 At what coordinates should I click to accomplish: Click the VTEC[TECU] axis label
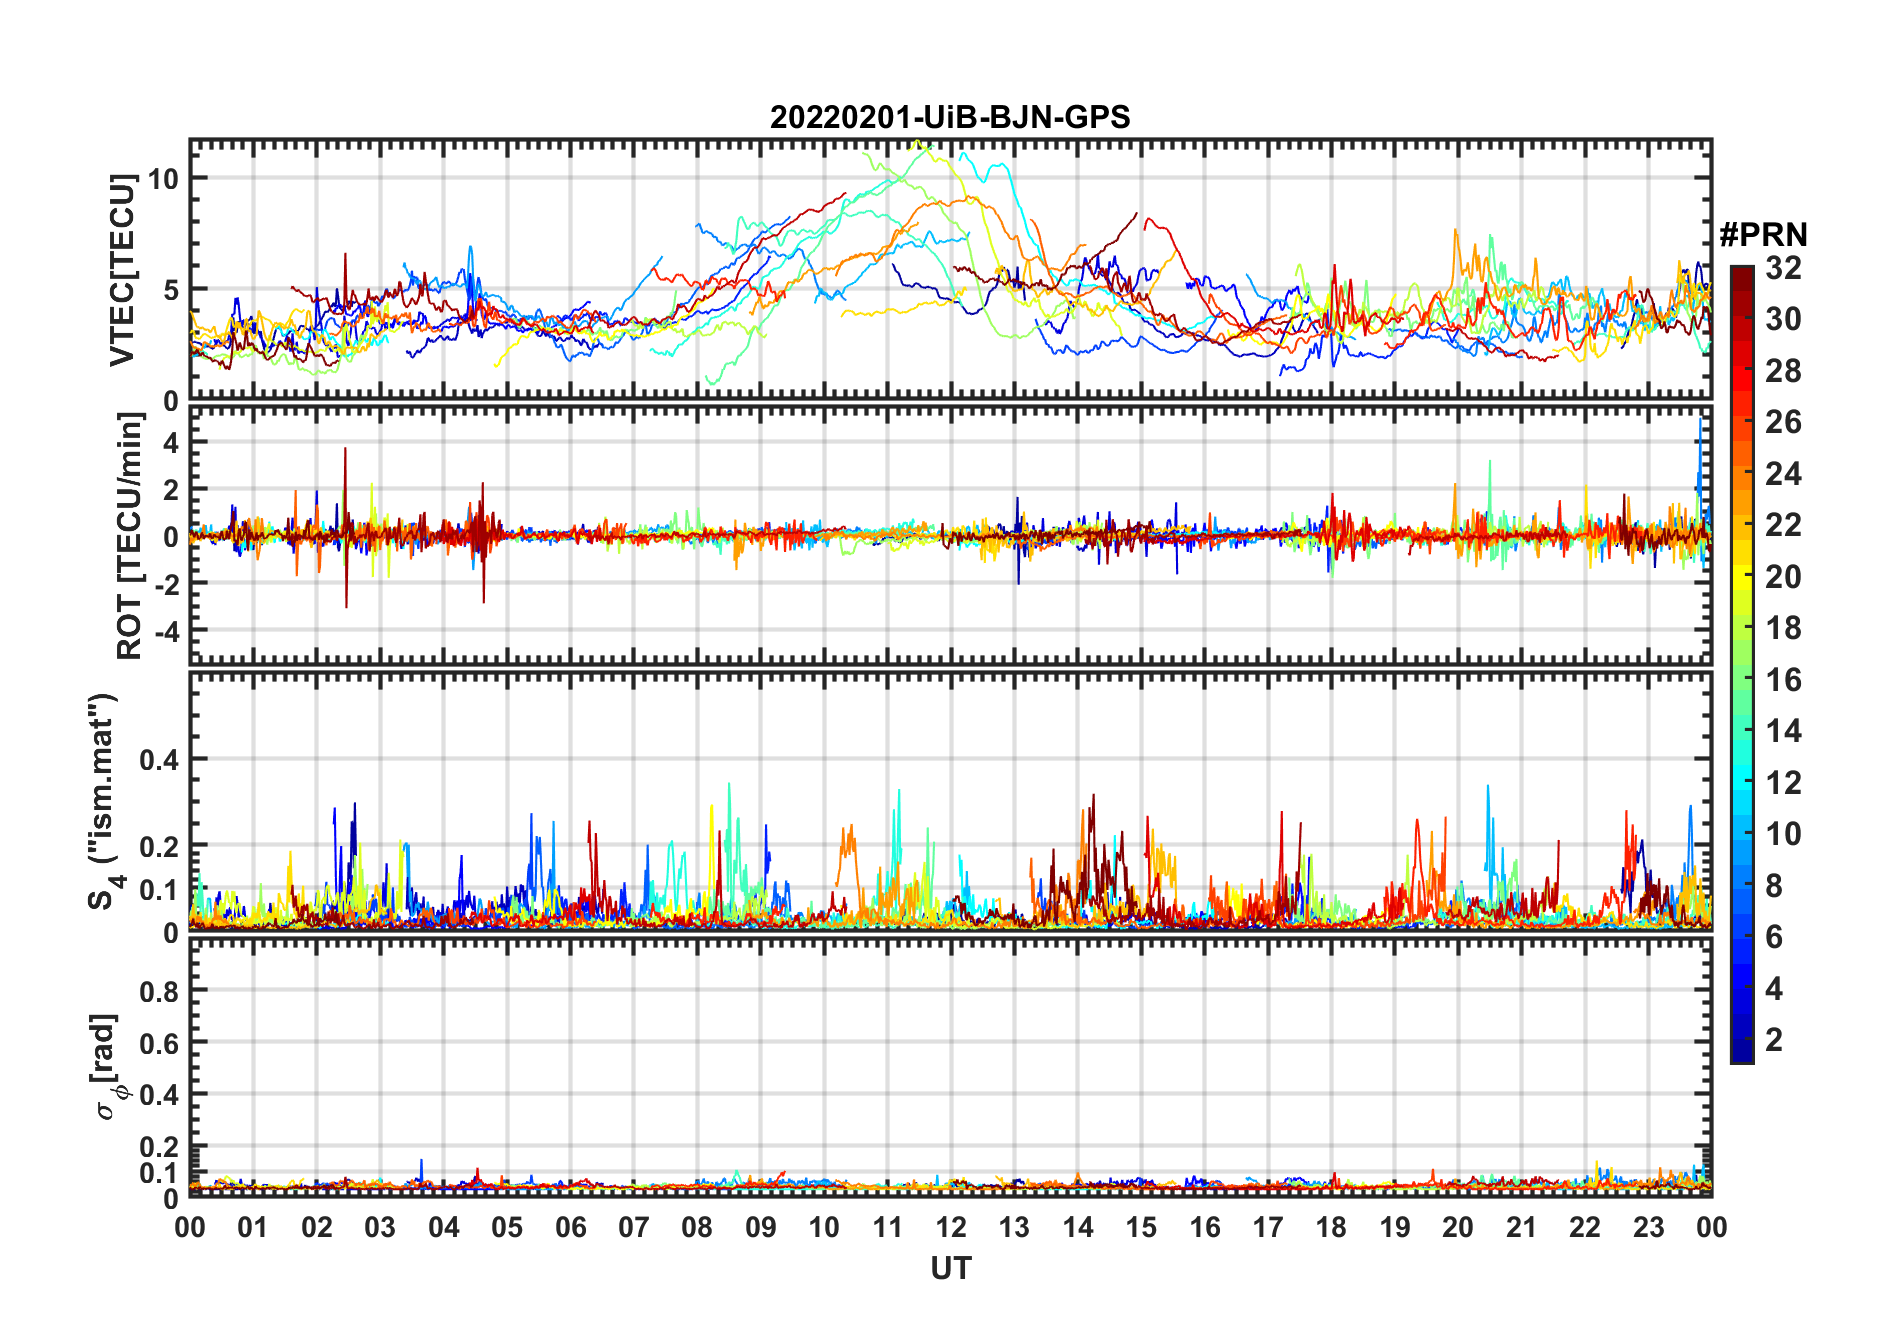(x=122, y=270)
